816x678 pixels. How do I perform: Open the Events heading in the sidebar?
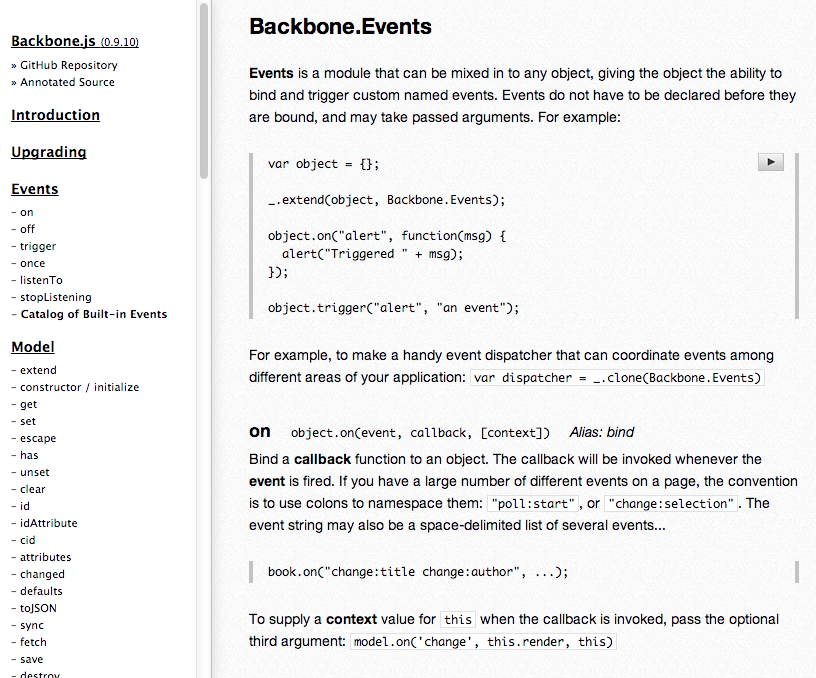(35, 189)
